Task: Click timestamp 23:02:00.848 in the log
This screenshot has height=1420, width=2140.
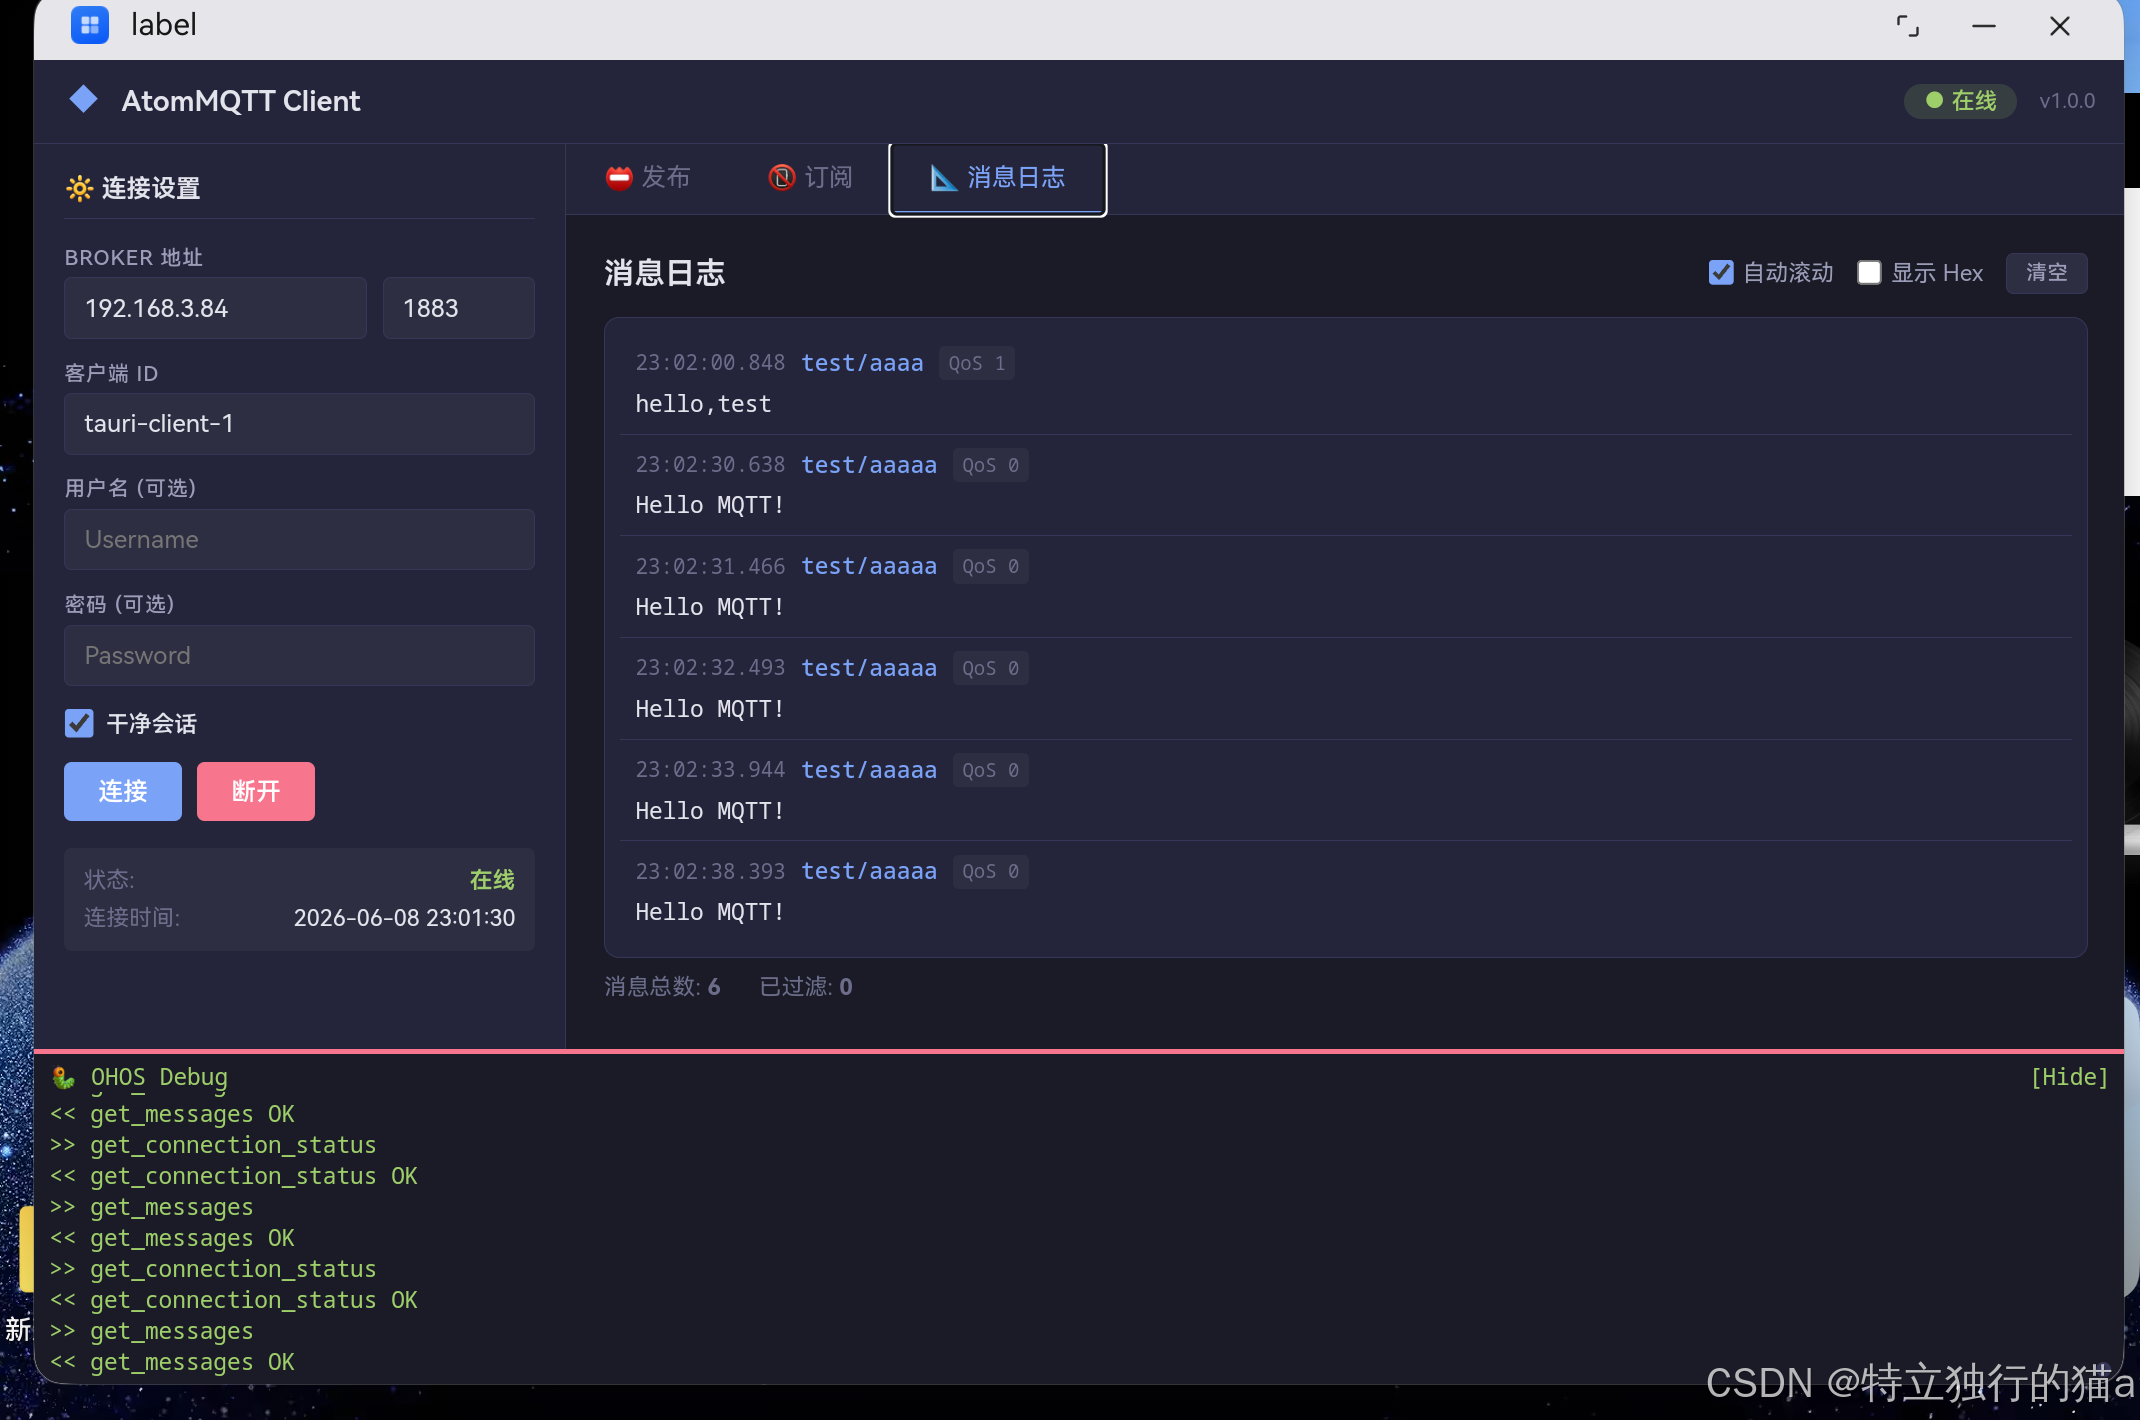Action: tap(710, 363)
